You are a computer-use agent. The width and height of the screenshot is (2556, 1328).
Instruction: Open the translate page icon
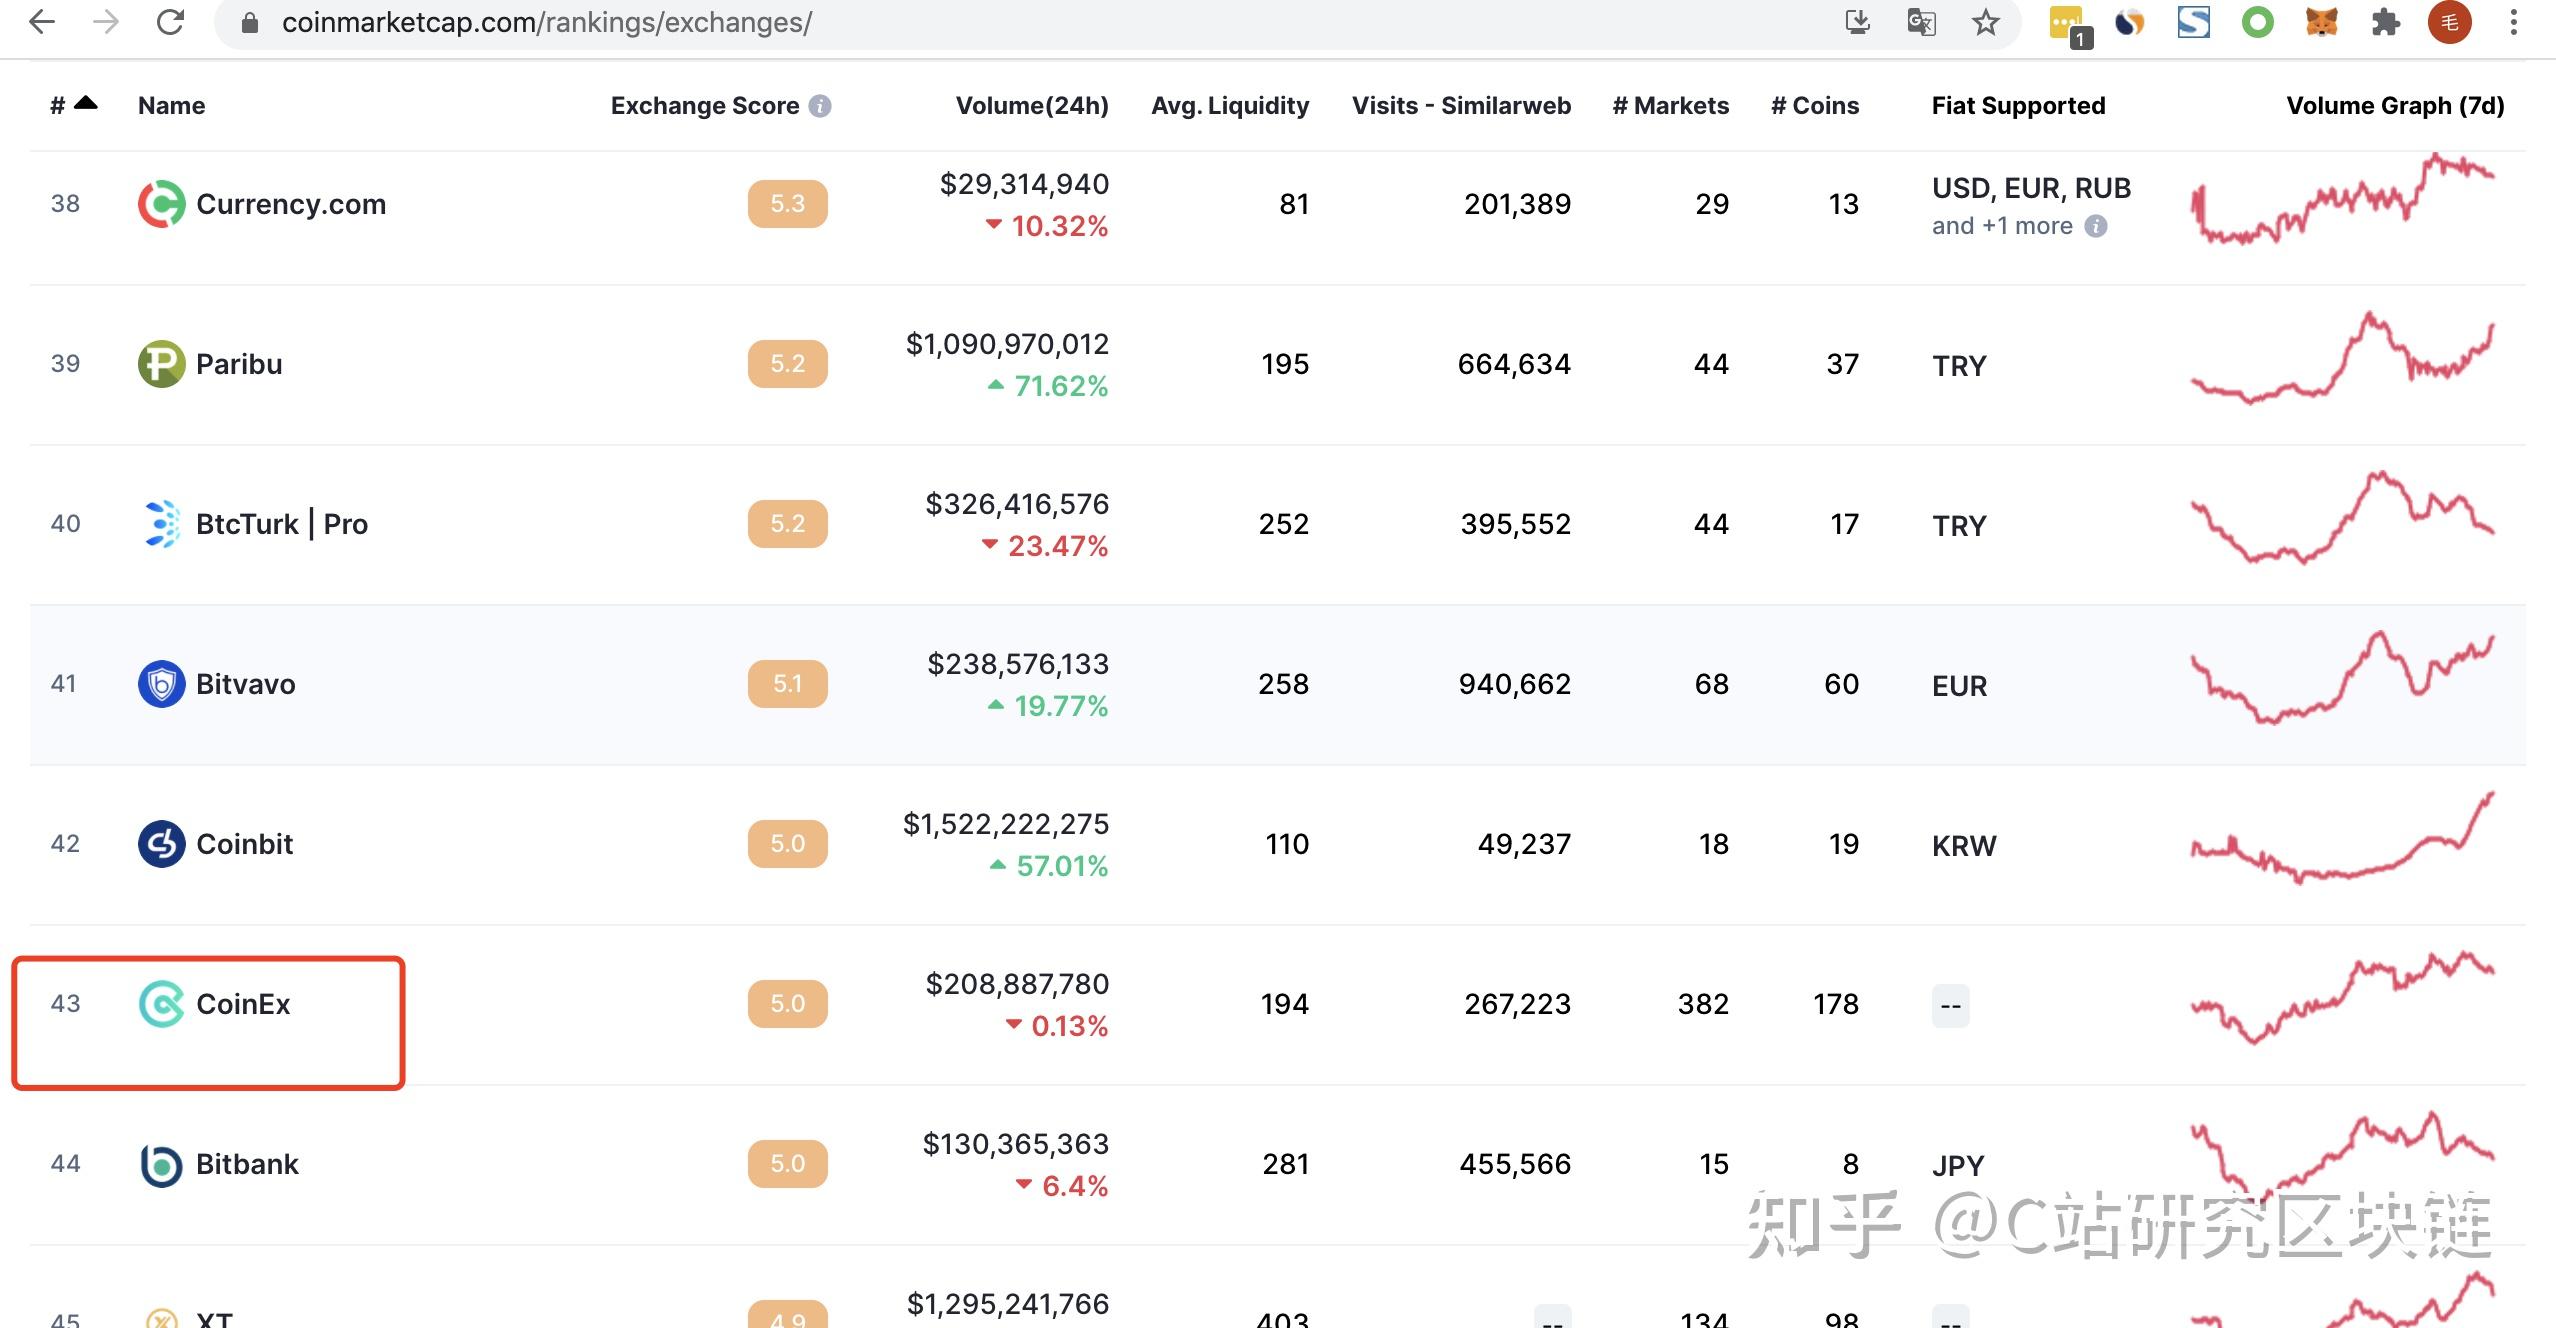1921,22
